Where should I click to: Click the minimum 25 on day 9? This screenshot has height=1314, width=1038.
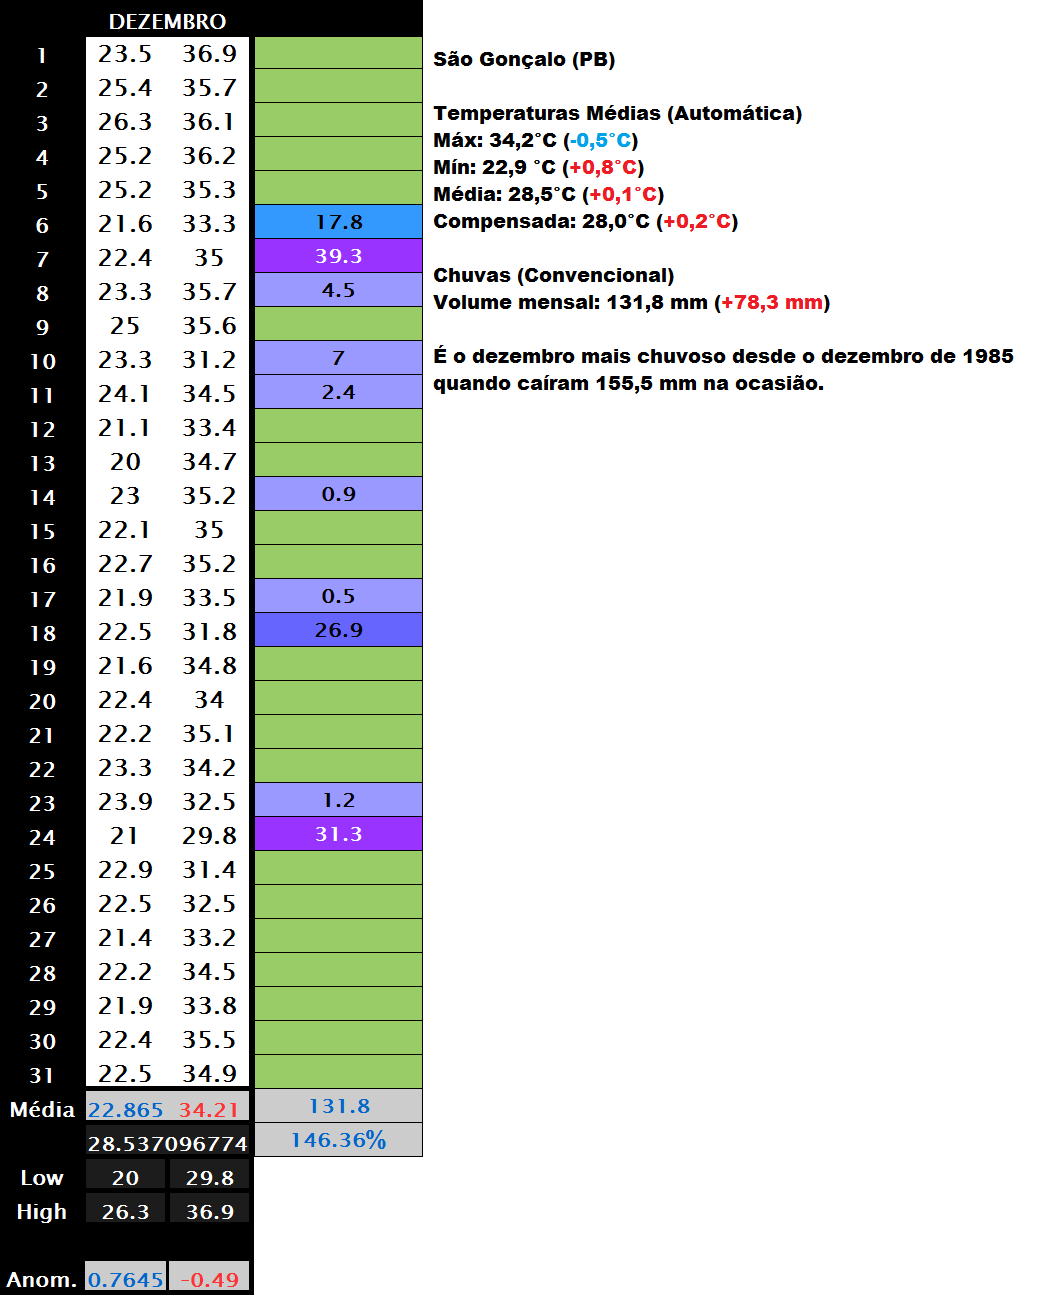click(125, 325)
